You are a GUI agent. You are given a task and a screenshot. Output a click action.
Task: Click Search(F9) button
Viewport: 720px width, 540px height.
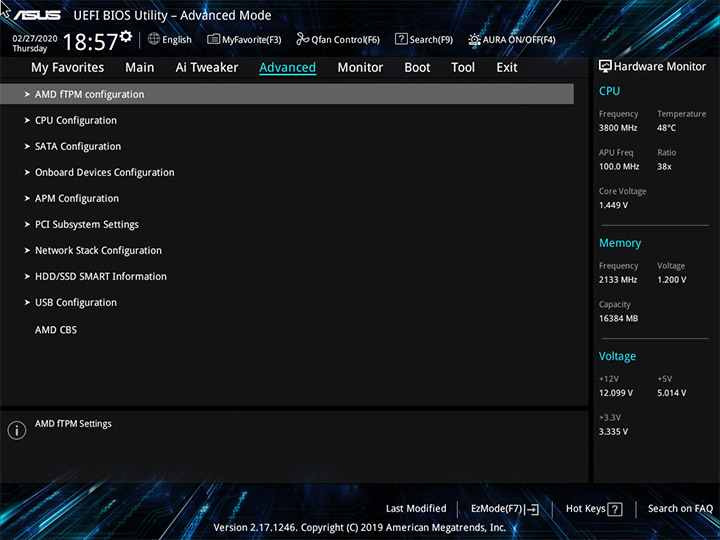(431, 39)
